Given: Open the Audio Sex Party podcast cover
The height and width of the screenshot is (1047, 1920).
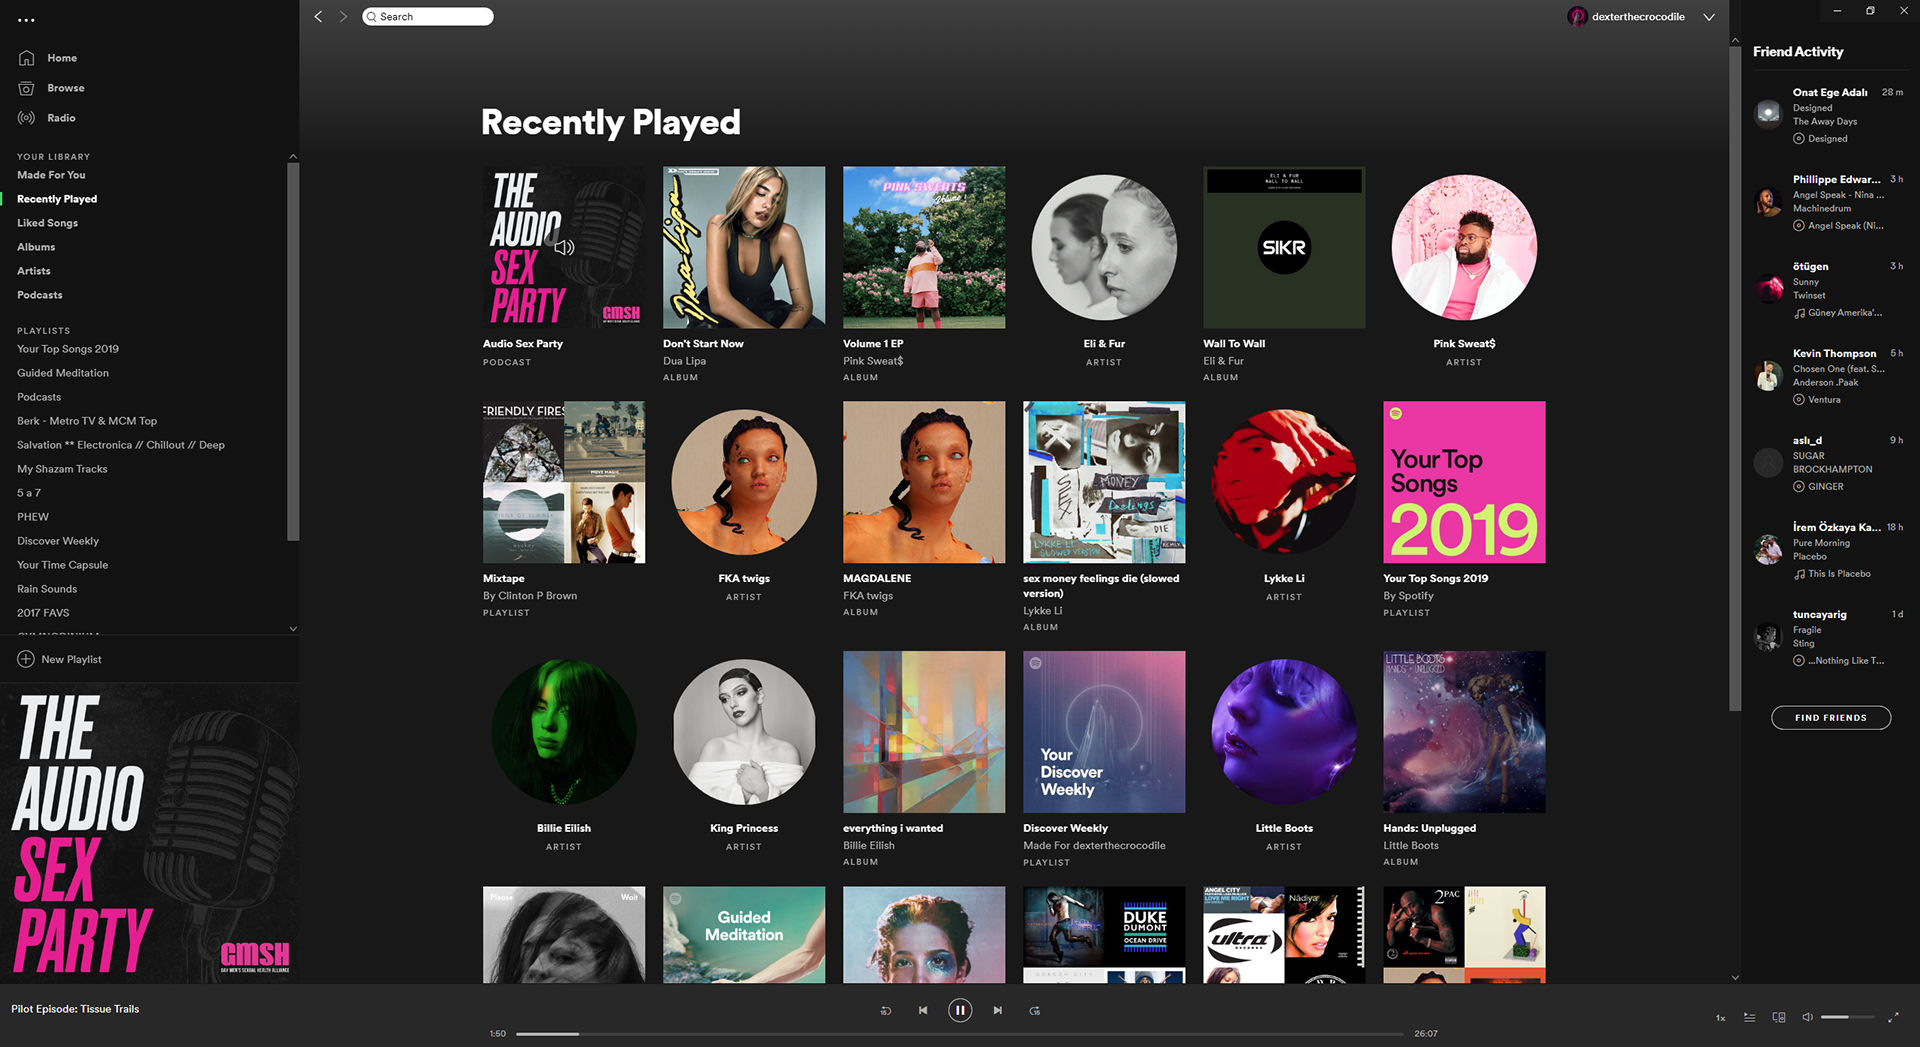Looking at the screenshot, I should point(564,247).
